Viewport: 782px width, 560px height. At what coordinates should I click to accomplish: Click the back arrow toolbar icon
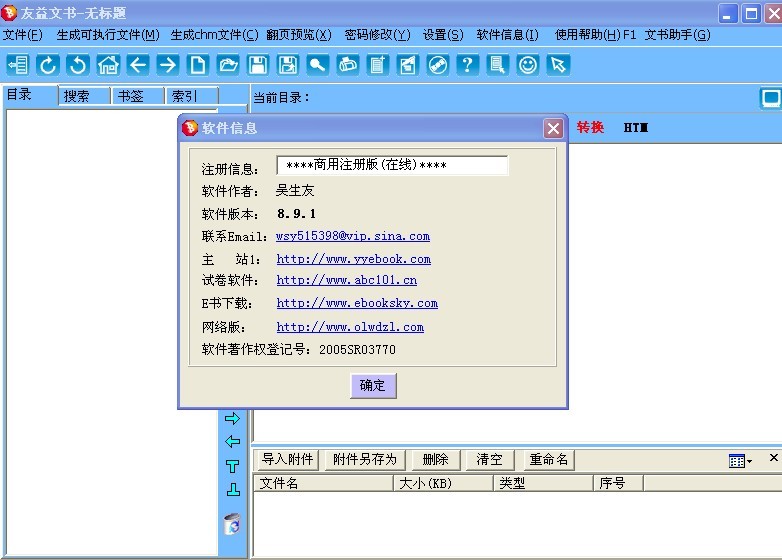[x=138, y=65]
